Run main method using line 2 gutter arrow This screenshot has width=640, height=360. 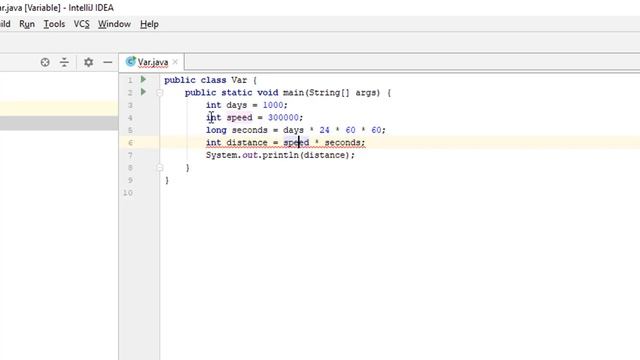[x=143, y=92]
